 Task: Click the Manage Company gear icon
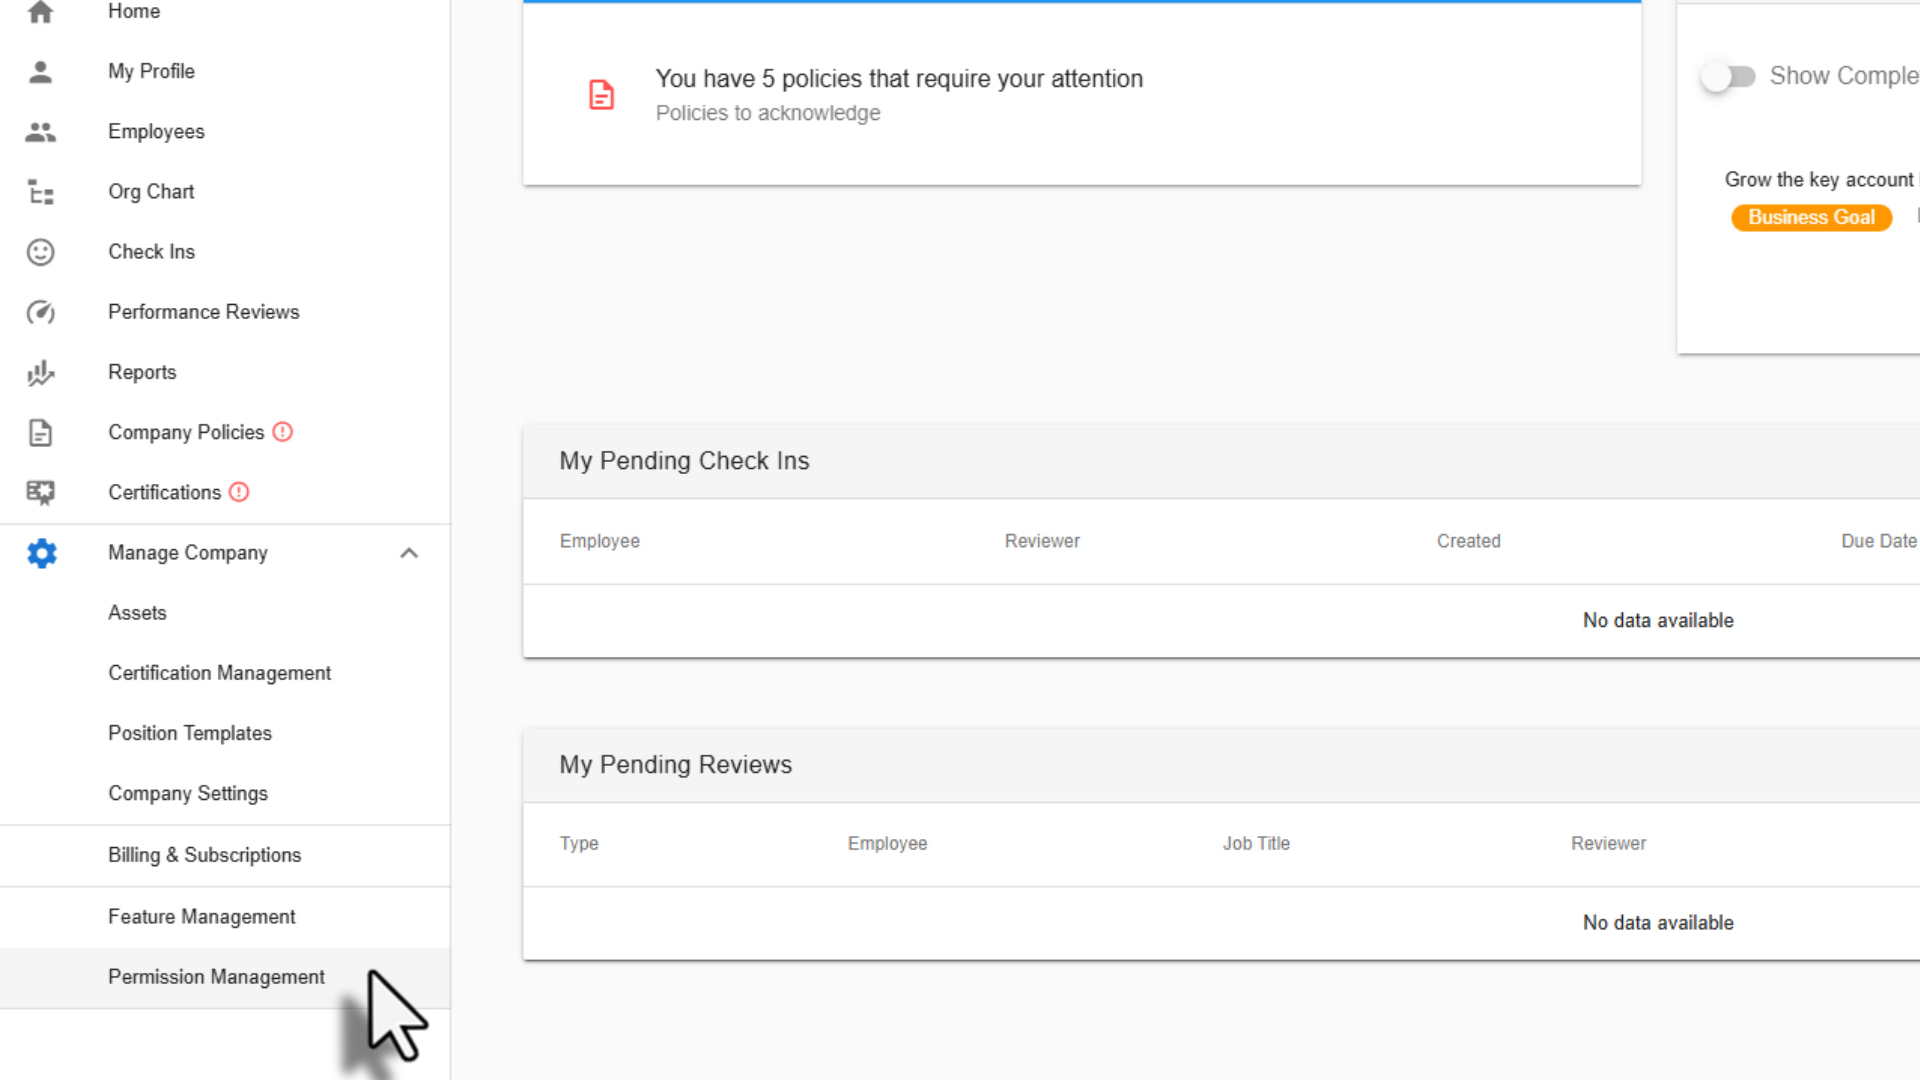[x=41, y=553]
